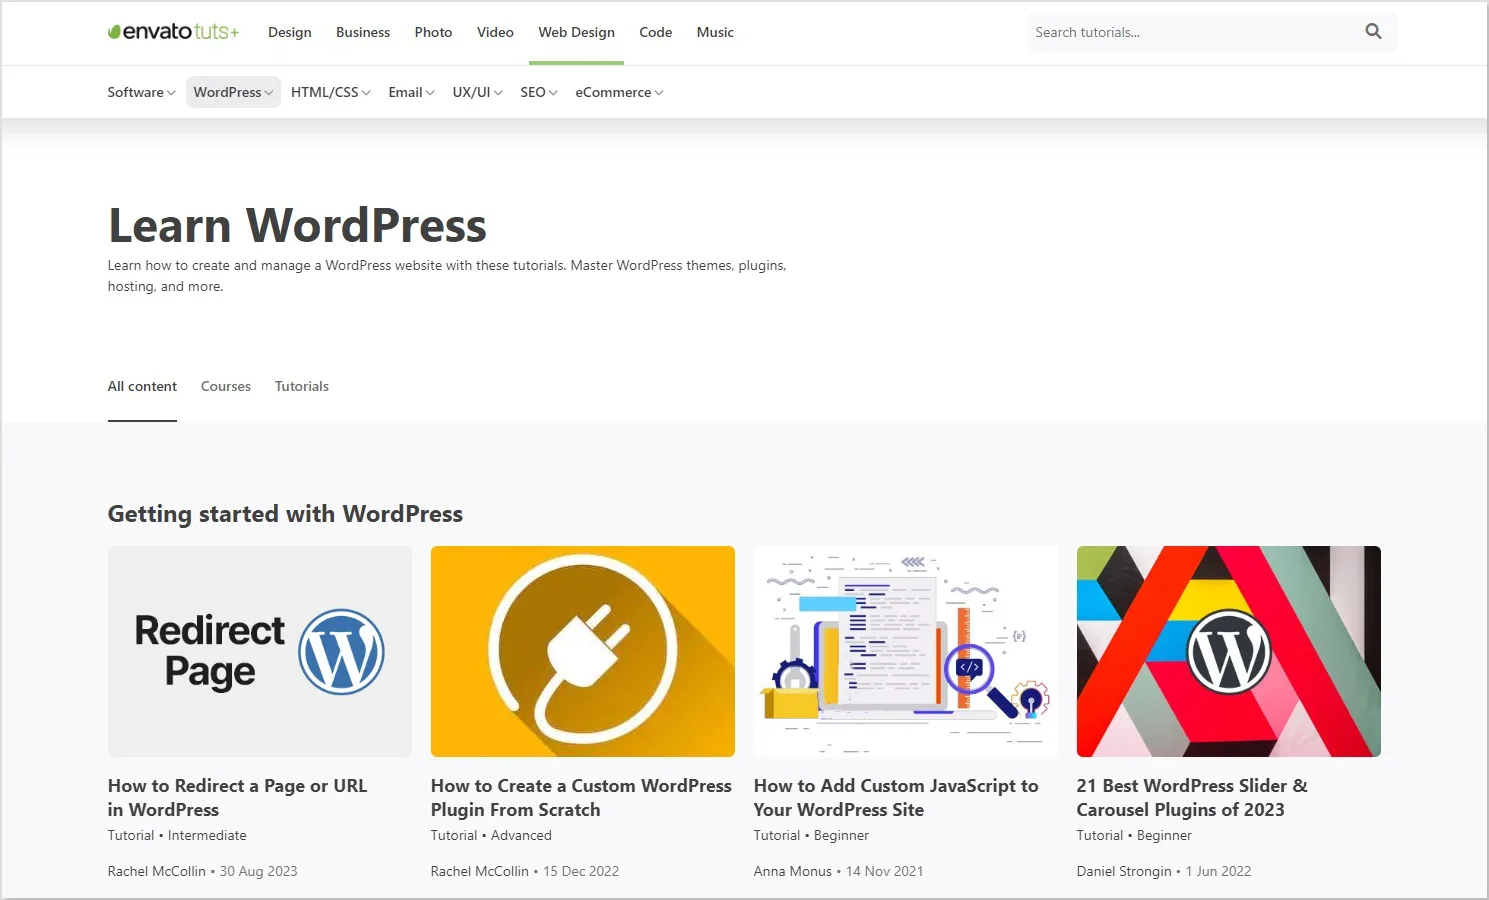This screenshot has height=900, width=1489.
Task: Click author Daniel Strongin
Action: click(x=1124, y=871)
